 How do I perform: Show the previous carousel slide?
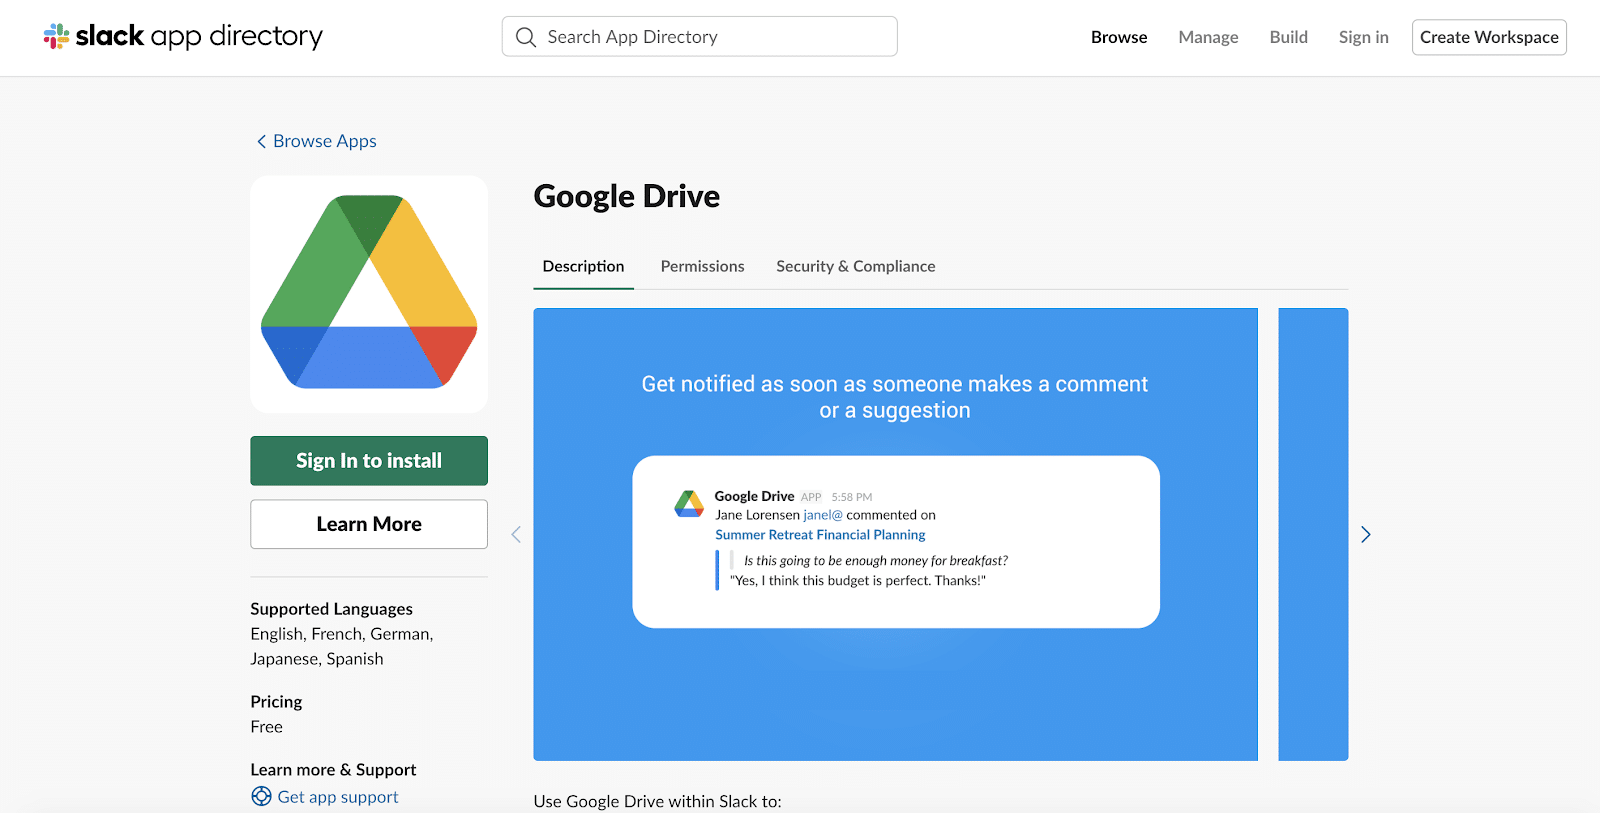point(516,535)
